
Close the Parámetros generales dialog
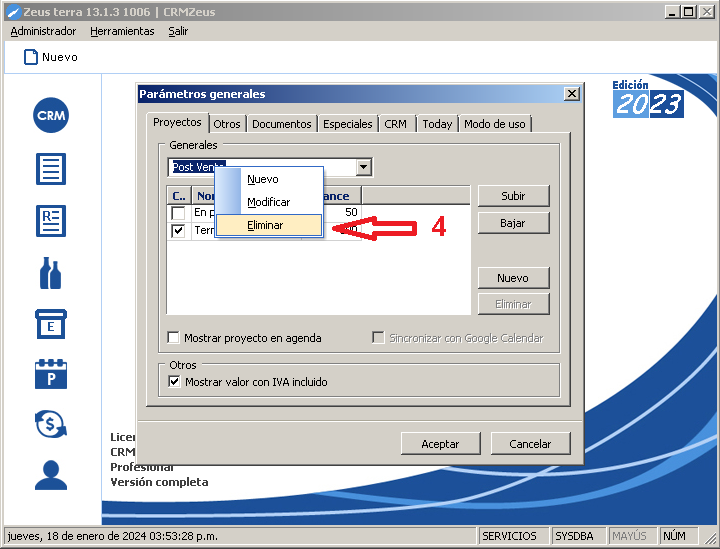coord(571,94)
